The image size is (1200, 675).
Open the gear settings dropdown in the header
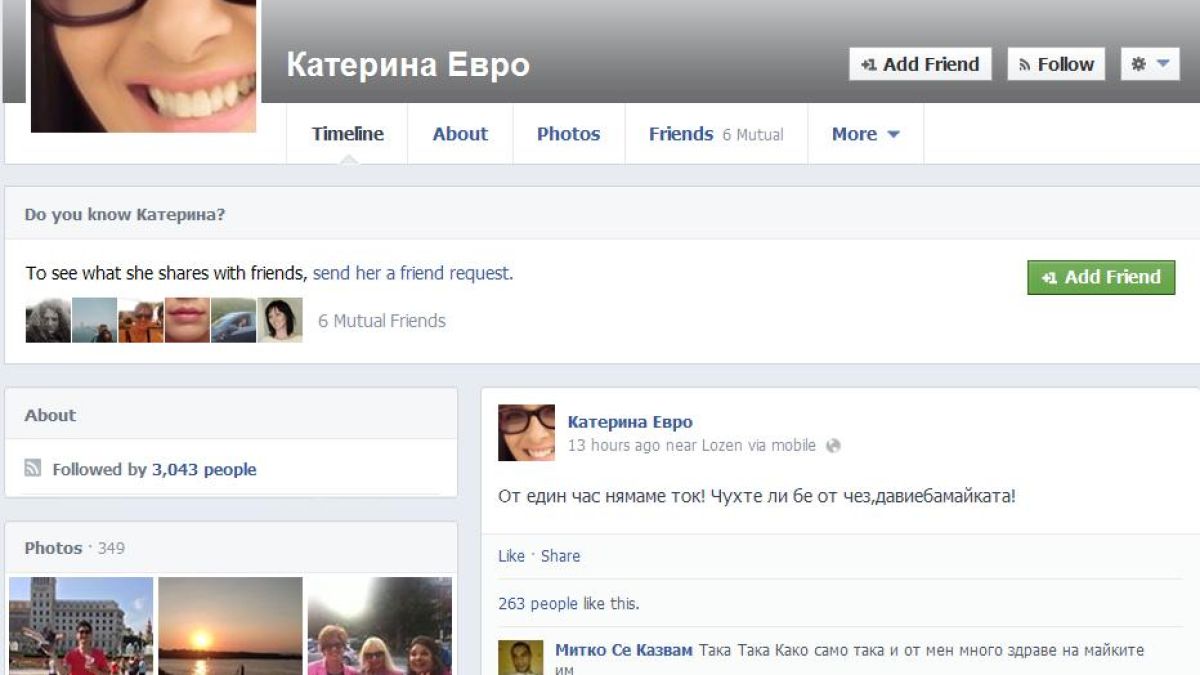point(1150,64)
